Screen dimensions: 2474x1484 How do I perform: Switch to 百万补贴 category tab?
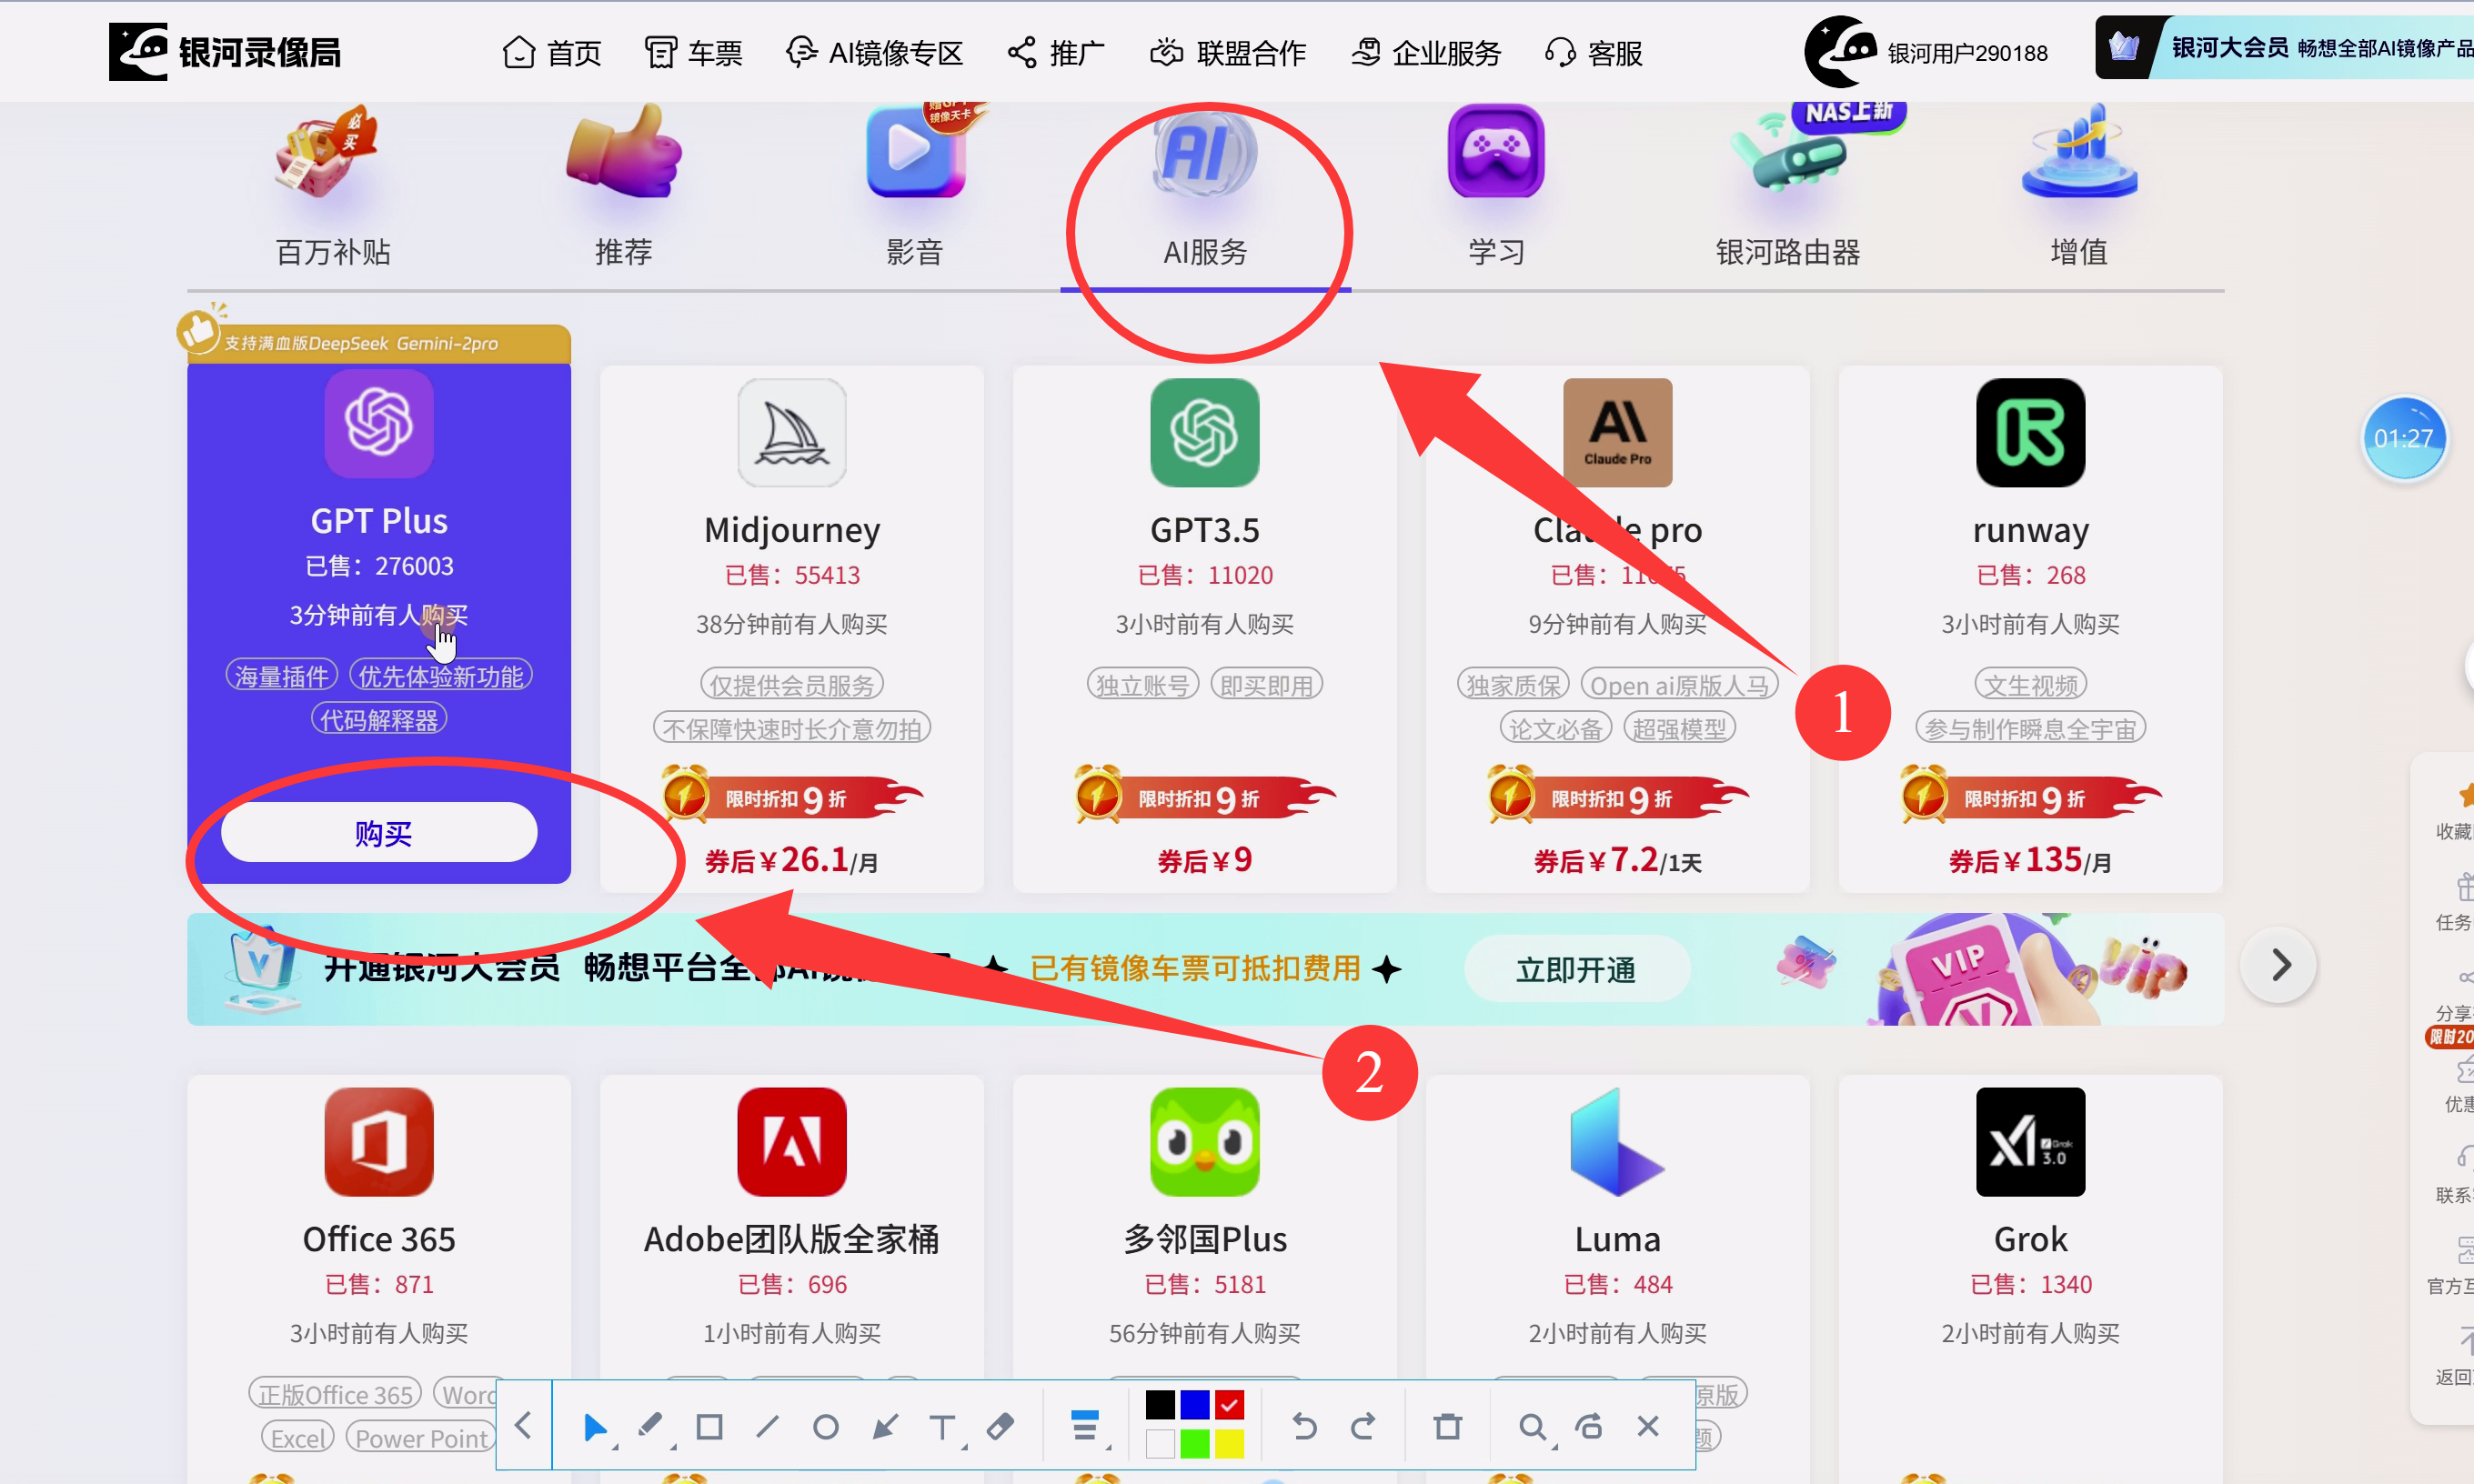[332, 186]
